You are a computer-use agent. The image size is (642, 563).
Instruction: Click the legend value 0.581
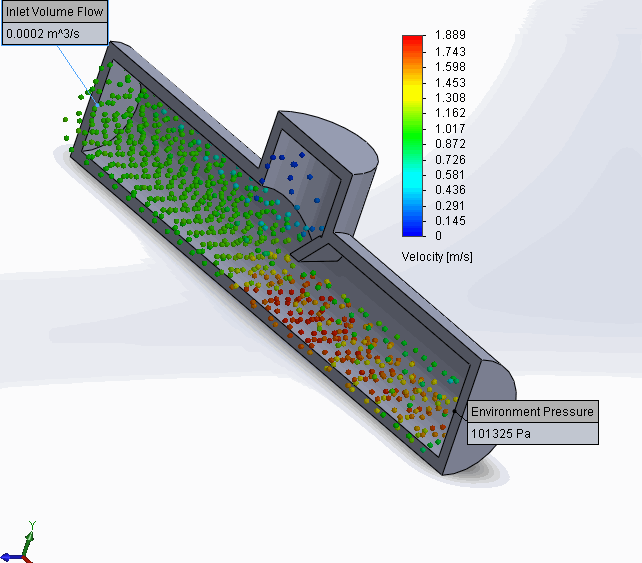[x=450, y=175]
